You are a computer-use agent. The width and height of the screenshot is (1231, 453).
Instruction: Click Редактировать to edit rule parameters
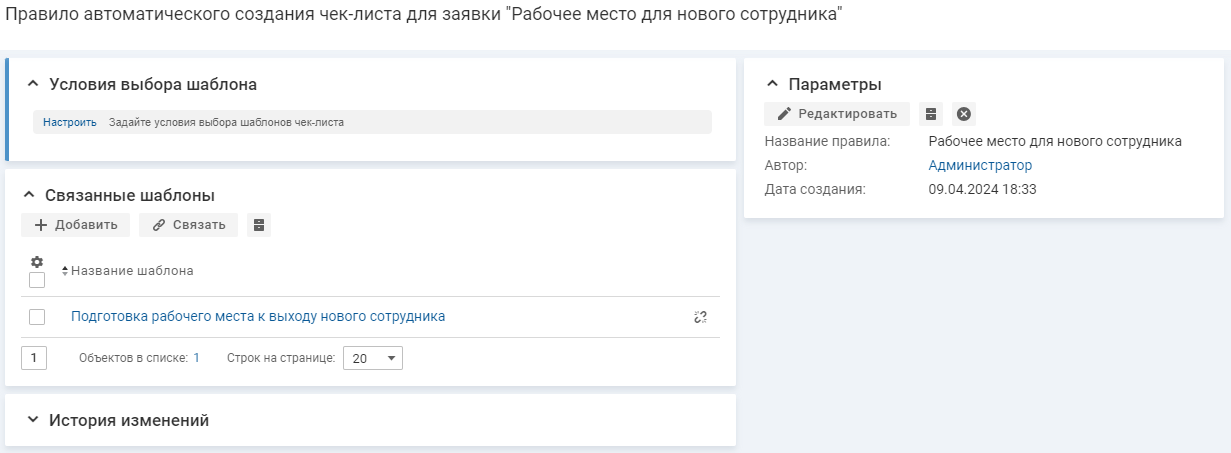point(837,114)
